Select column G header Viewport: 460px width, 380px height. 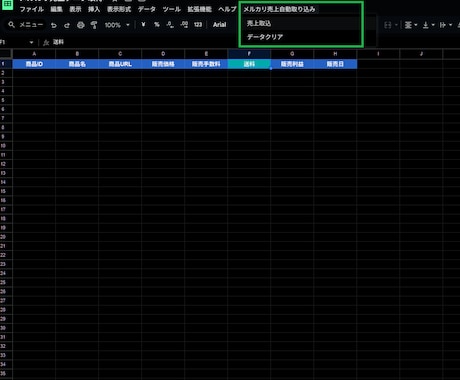[292, 54]
